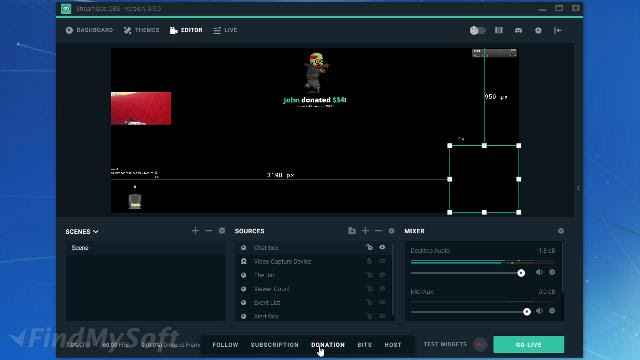The height and width of the screenshot is (360, 640).
Task: Open Sources panel gear properties
Action: (391, 231)
